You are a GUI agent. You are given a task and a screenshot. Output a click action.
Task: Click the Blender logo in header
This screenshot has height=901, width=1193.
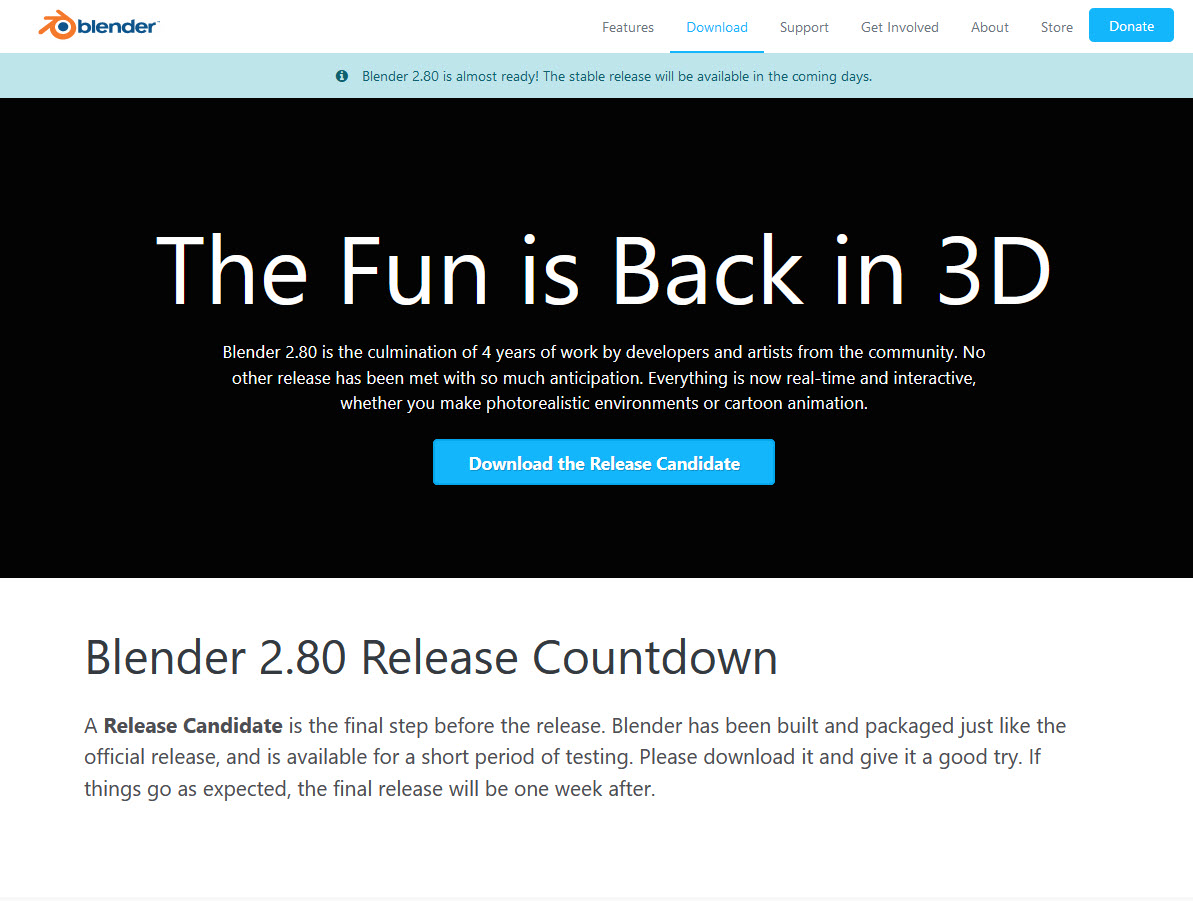tap(99, 26)
